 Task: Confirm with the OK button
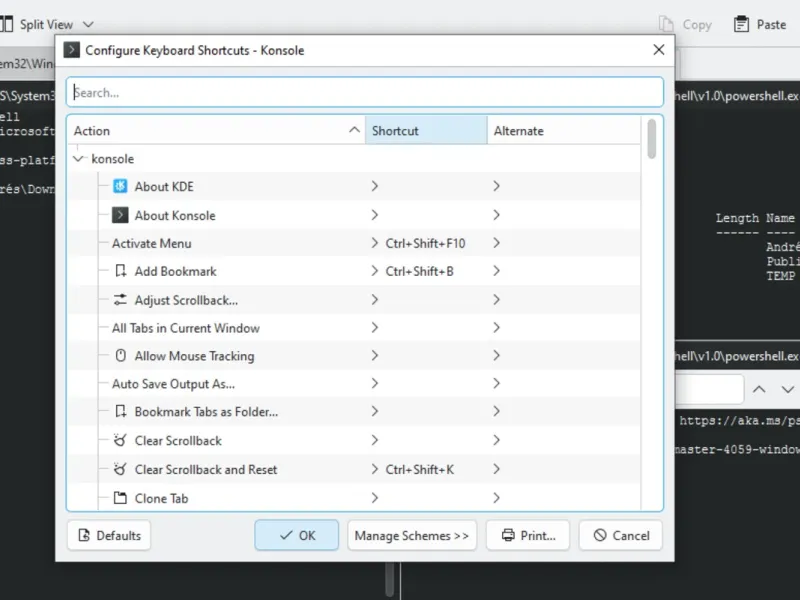pos(296,535)
